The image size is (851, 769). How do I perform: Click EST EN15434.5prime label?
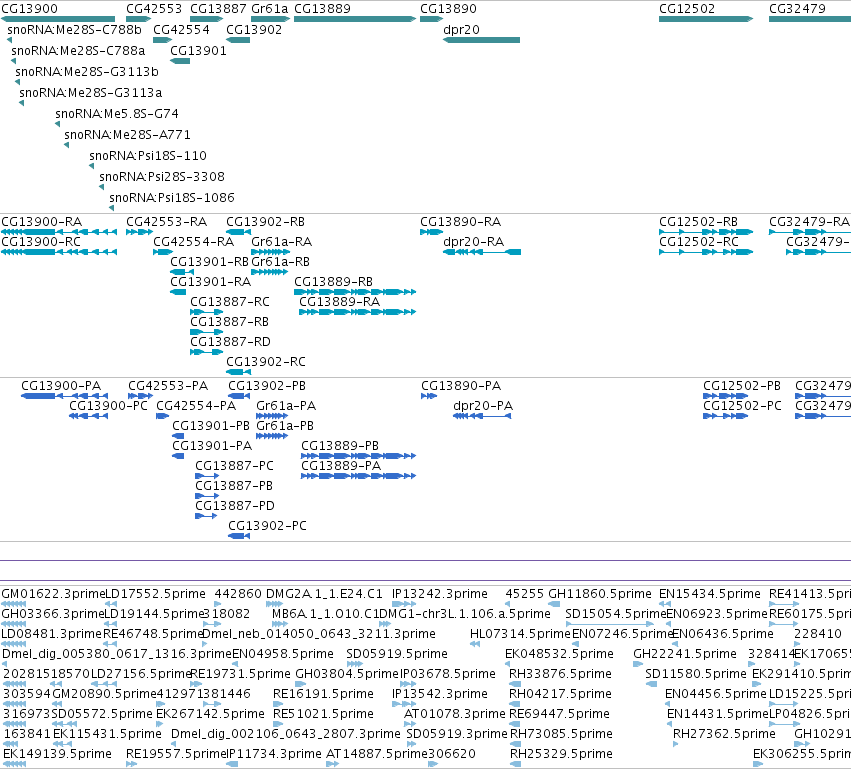710,594
